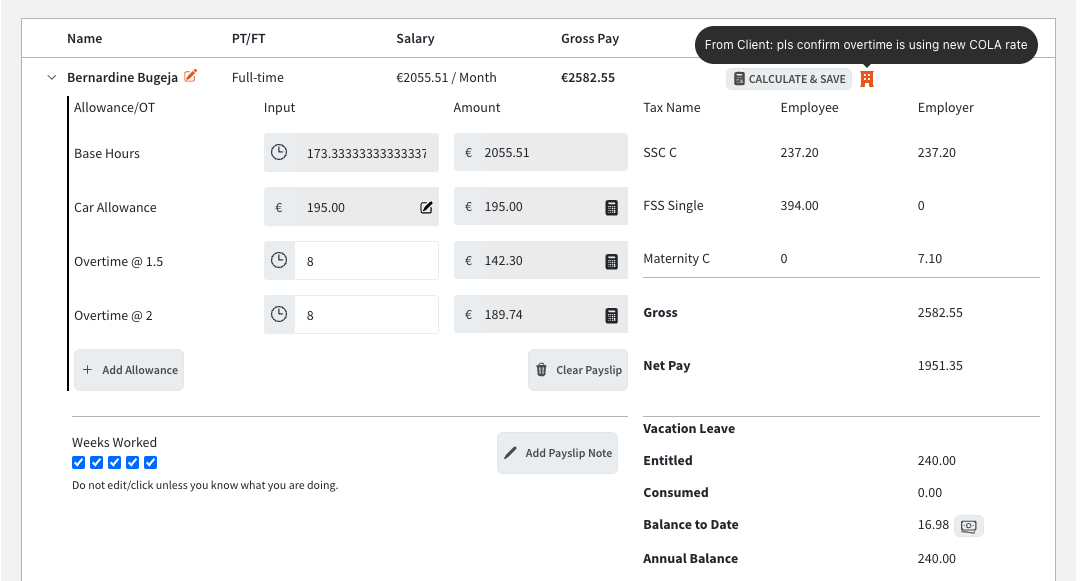1080x581 pixels.
Task: Click the Maternity C employer value 7.10
Action: tap(930, 259)
